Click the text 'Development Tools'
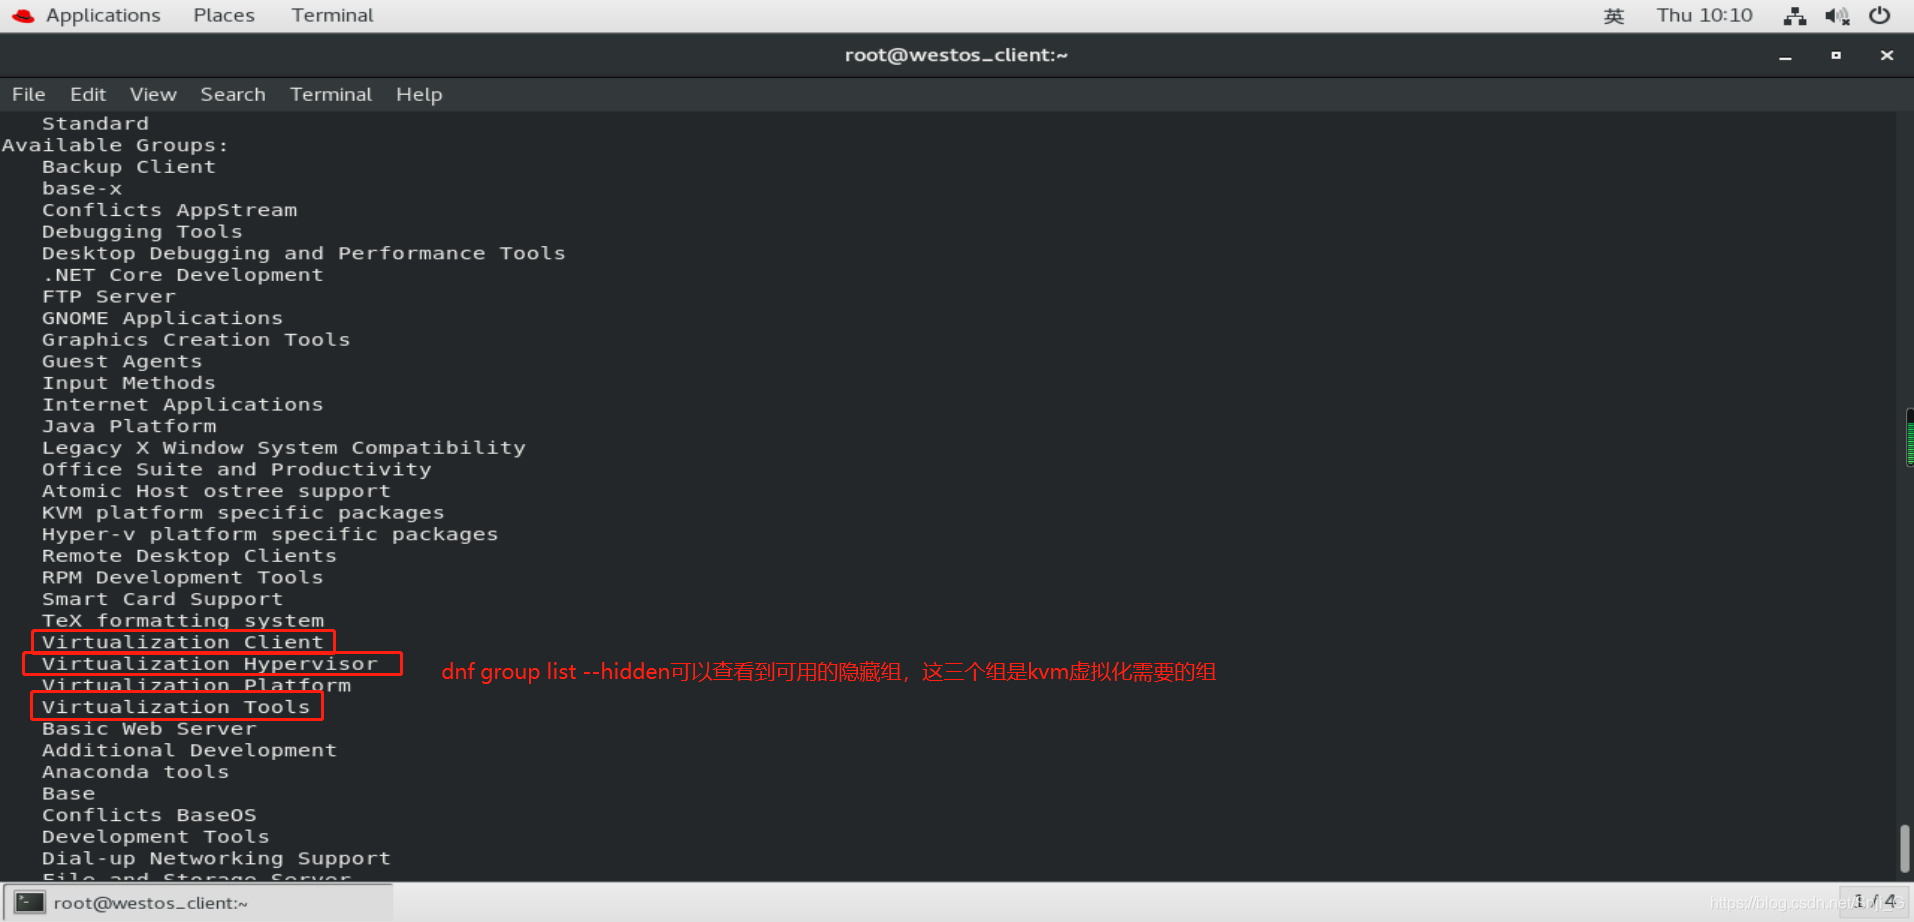This screenshot has width=1914, height=922. point(155,836)
